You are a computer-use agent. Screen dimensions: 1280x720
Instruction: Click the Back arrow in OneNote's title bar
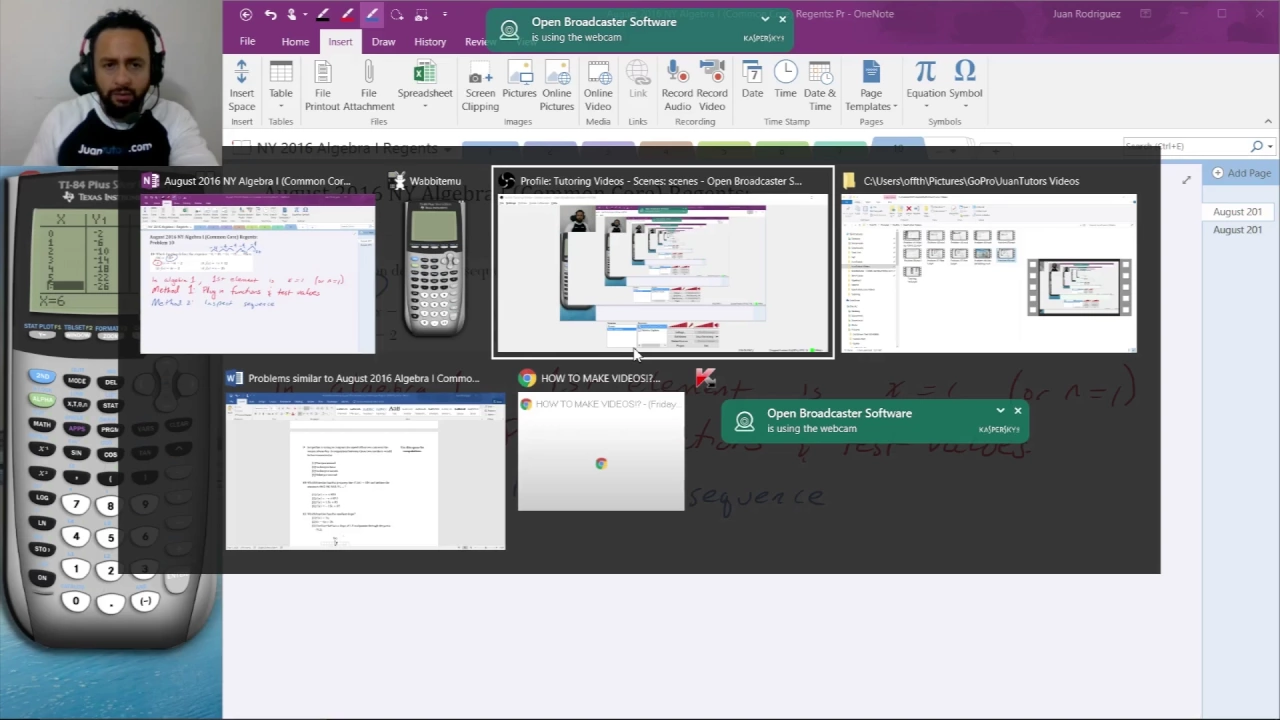(246, 14)
